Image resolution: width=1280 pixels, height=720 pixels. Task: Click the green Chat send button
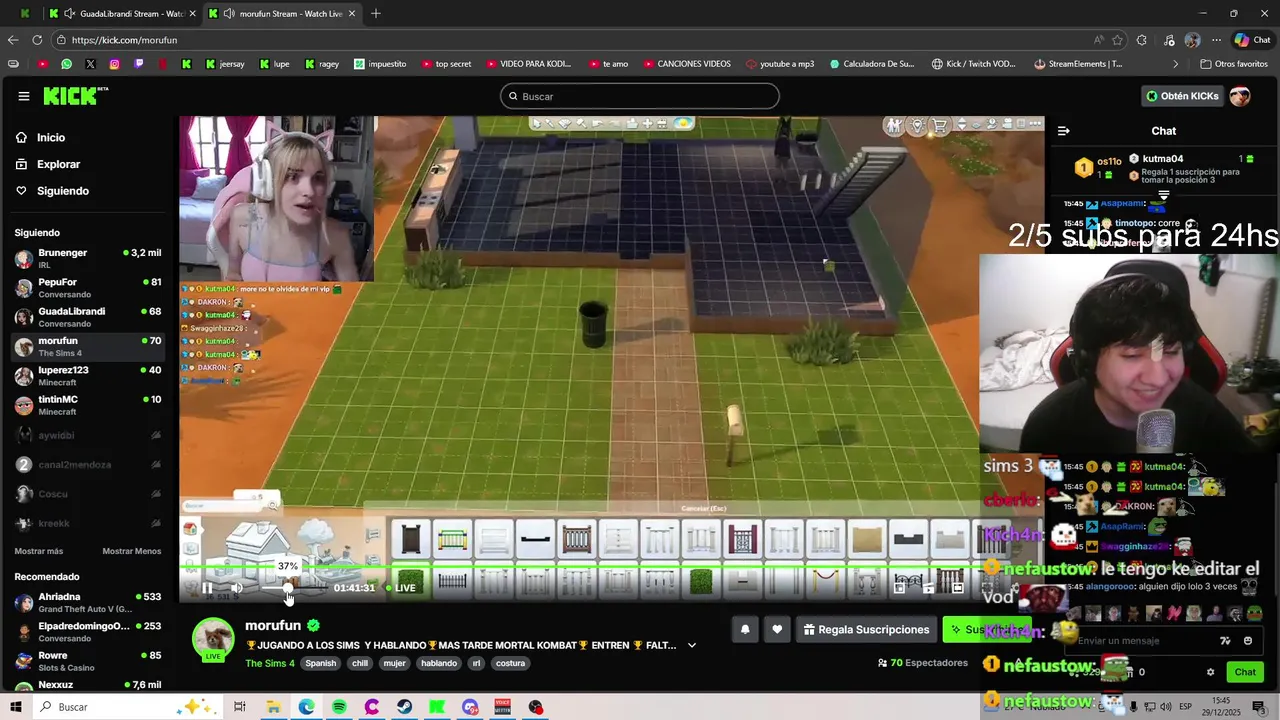click(1245, 672)
